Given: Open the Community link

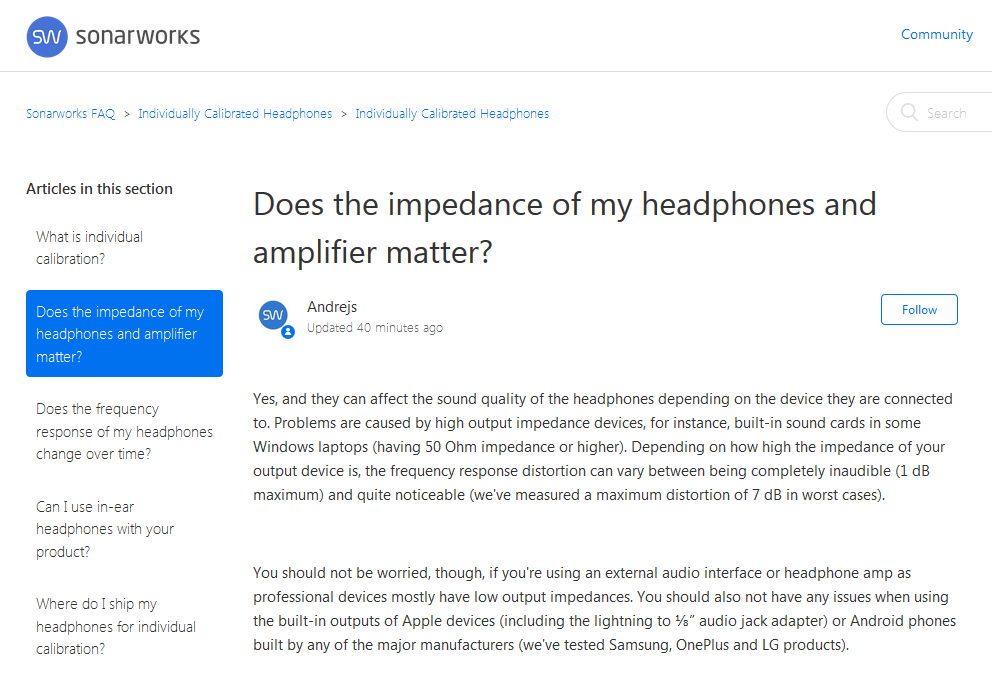Looking at the screenshot, I should tap(936, 34).
